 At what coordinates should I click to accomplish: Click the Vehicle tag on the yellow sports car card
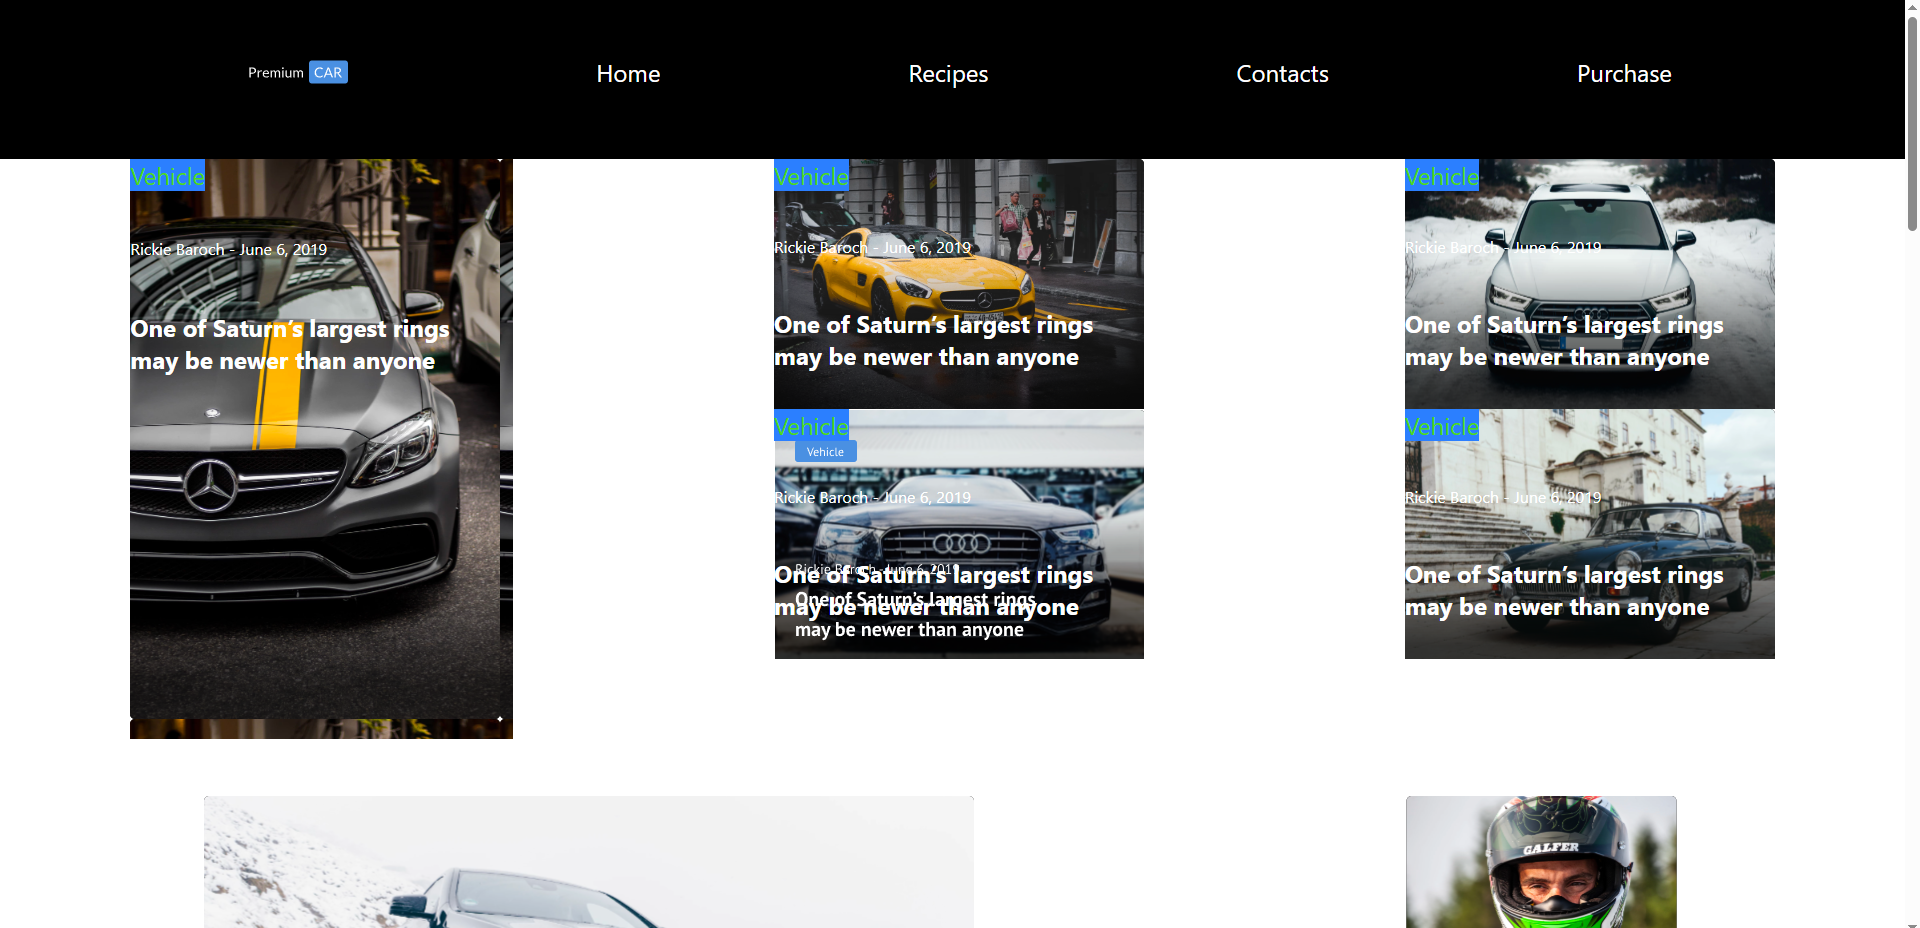811,177
